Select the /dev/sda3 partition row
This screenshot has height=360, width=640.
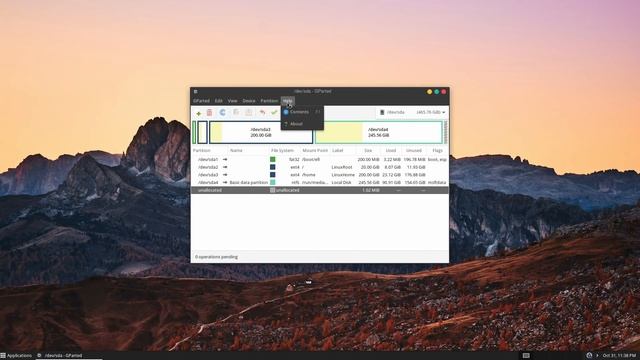click(x=320, y=175)
